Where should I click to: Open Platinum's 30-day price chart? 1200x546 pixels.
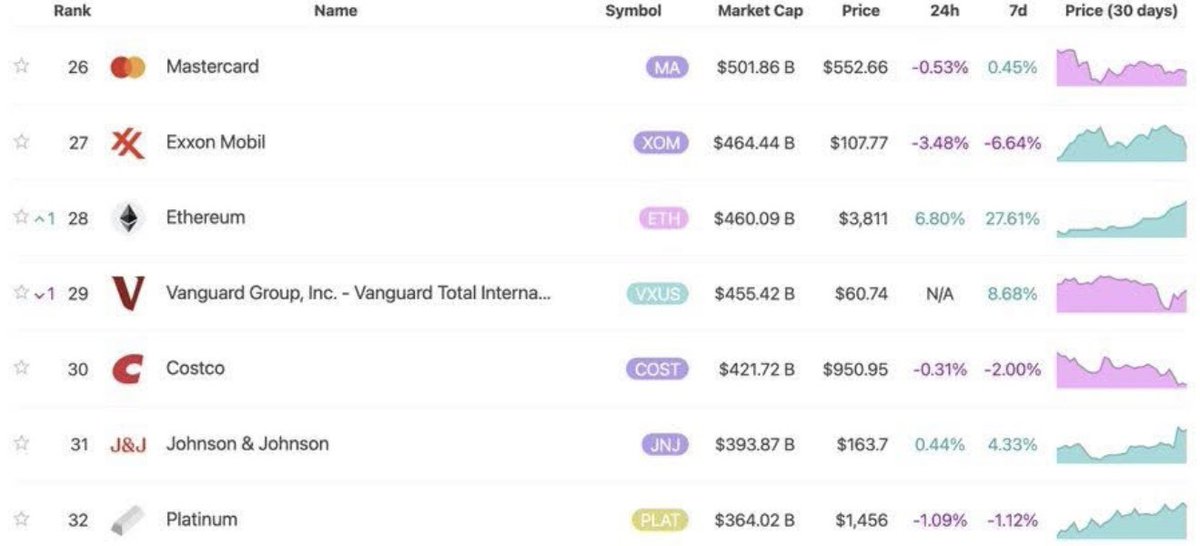click(x=1121, y=520)
